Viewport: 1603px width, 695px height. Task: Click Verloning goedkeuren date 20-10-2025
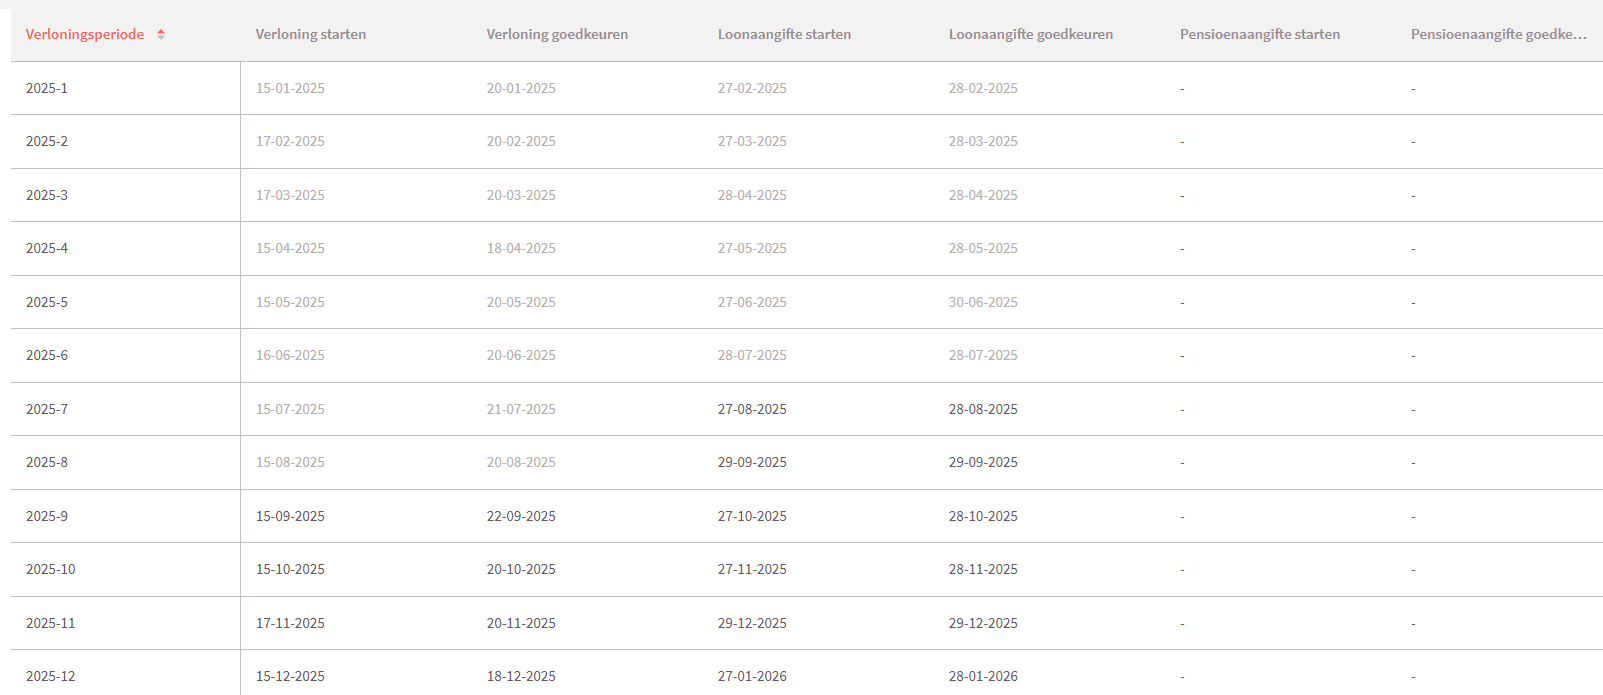(x=521, y=569)
